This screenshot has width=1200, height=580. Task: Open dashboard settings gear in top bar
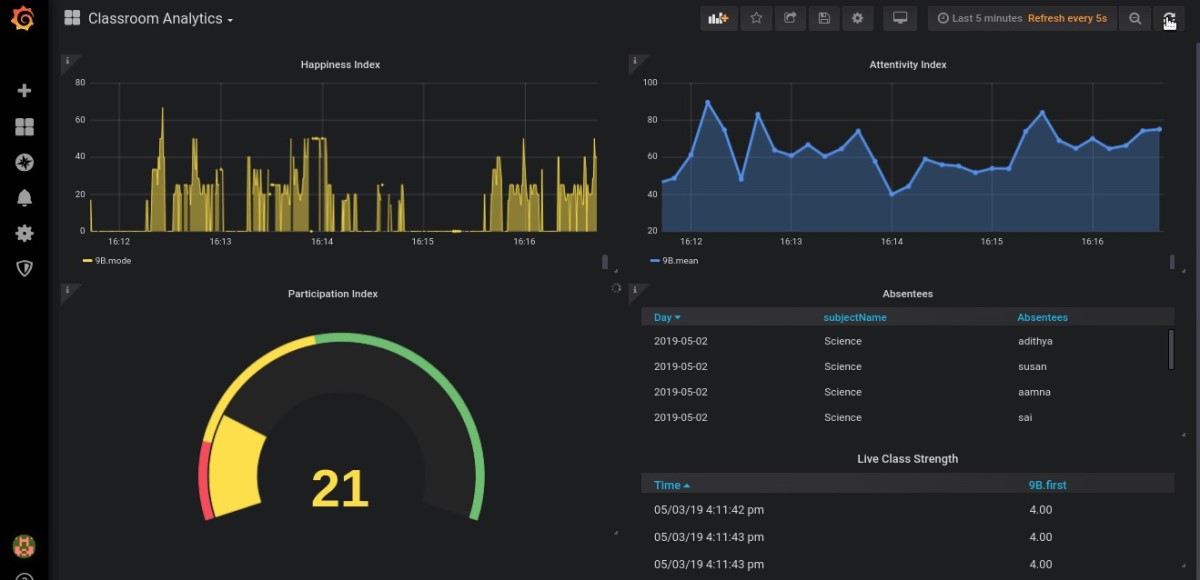pos(857,18)
